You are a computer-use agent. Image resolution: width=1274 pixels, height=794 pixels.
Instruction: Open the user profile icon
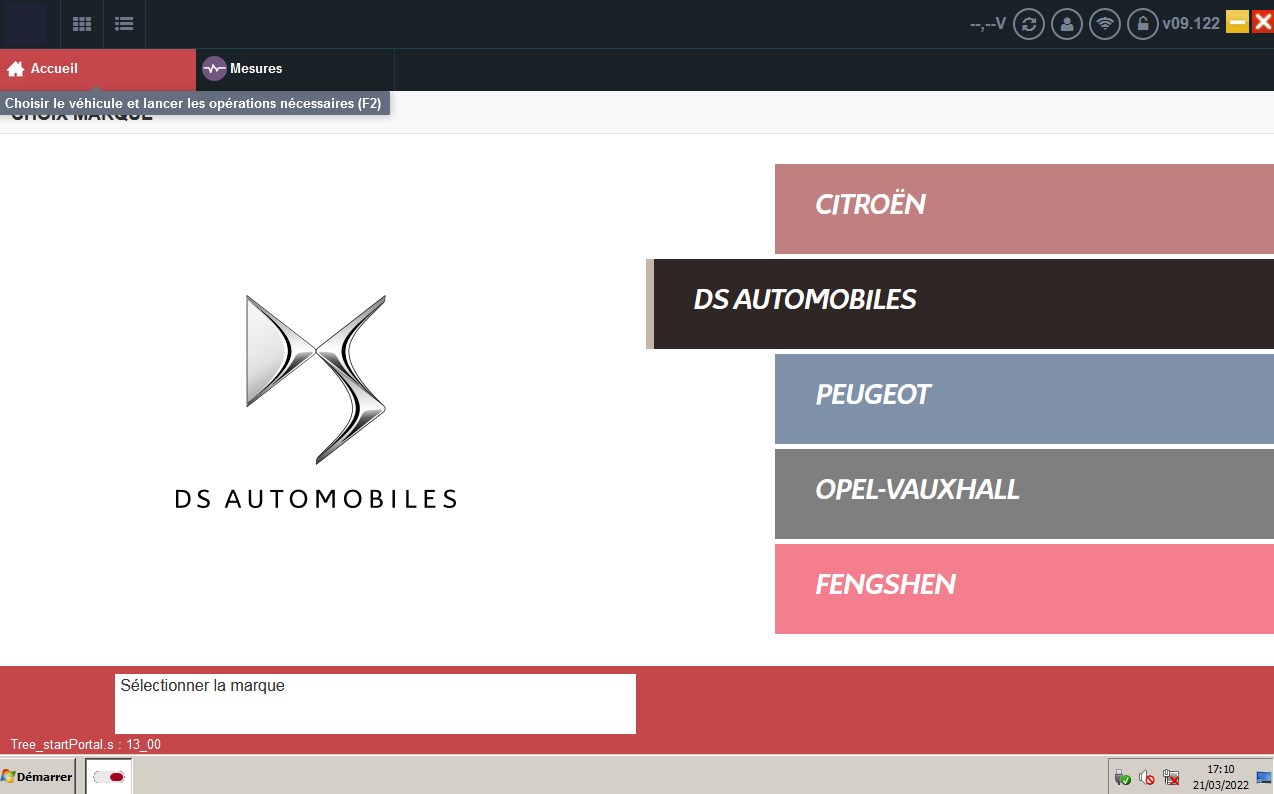click(1067, 24)
